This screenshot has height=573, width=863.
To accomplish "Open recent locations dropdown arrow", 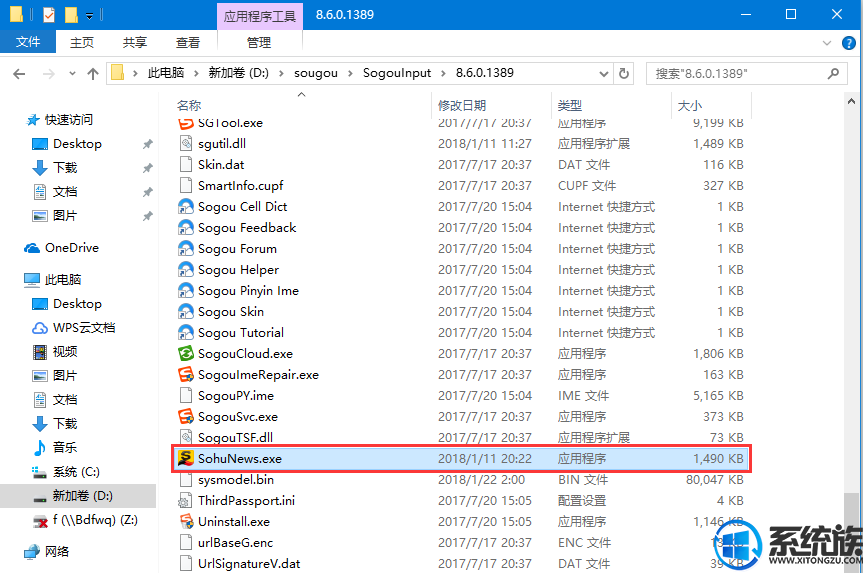I will tap(72, 74).
